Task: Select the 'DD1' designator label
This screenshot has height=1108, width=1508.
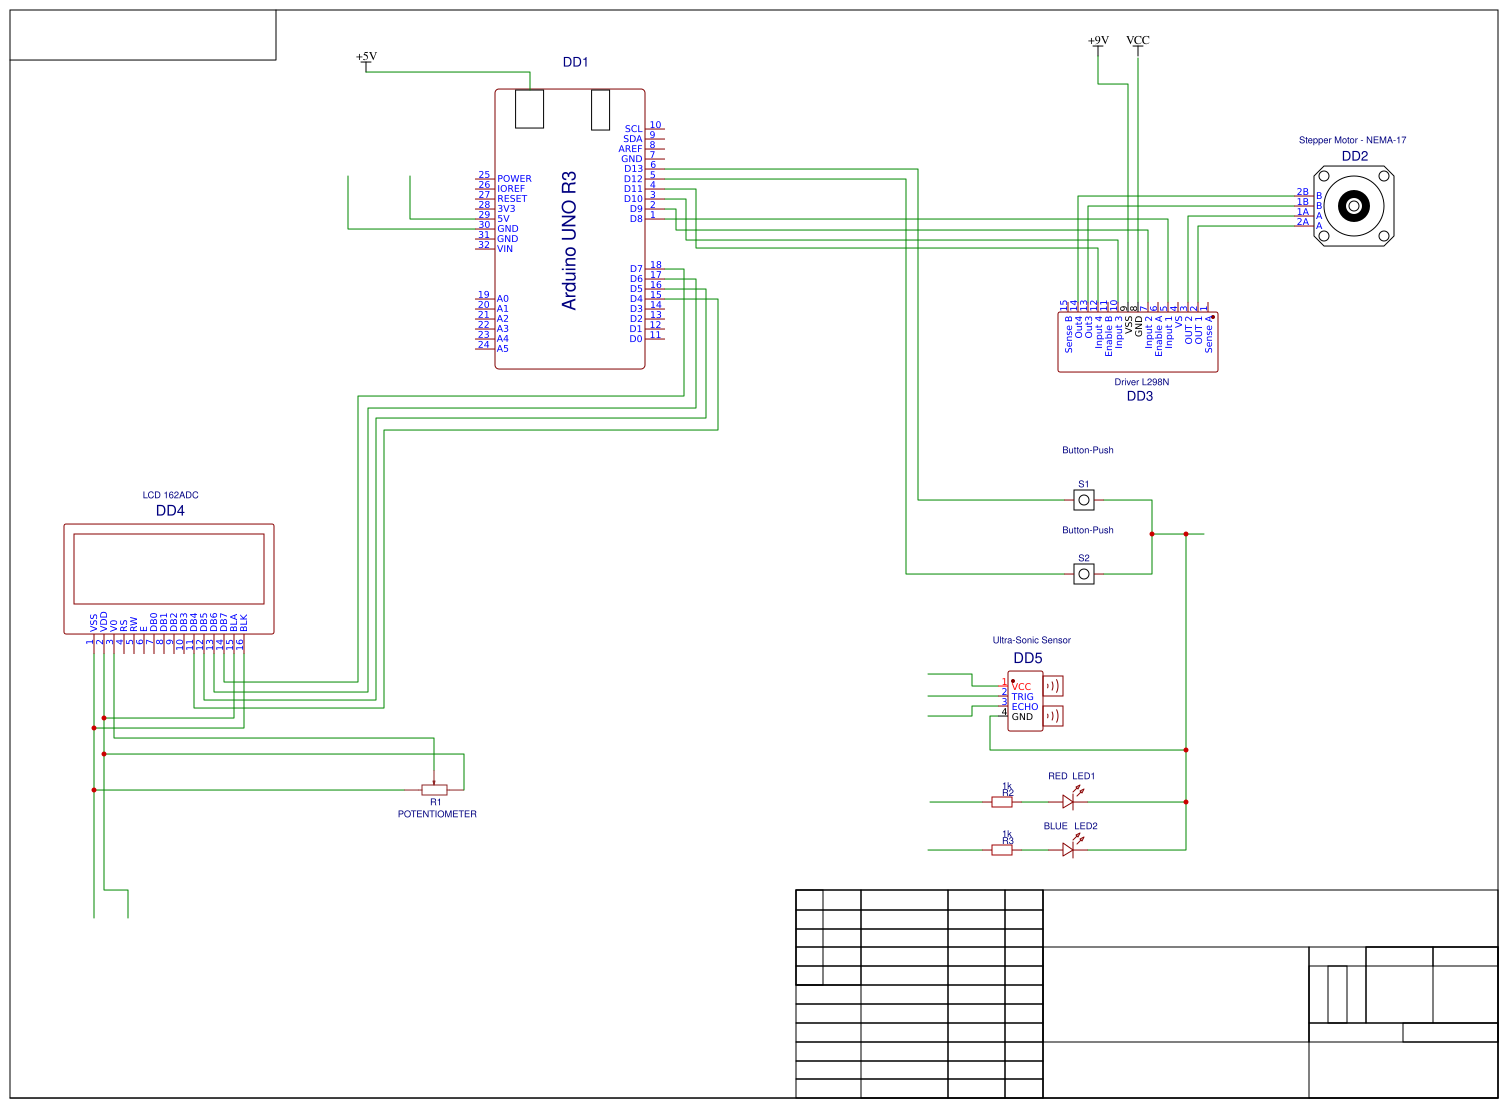Action: click(575, 62)
